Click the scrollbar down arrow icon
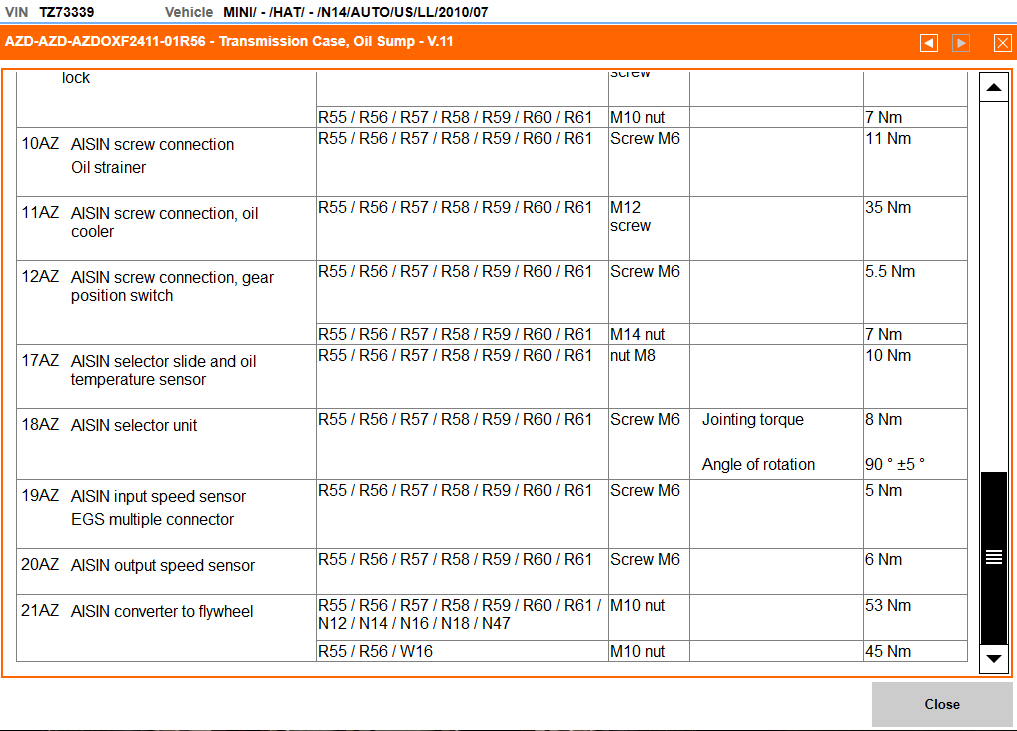This screenshot has height=731, width=1017. tap(992, 660)
